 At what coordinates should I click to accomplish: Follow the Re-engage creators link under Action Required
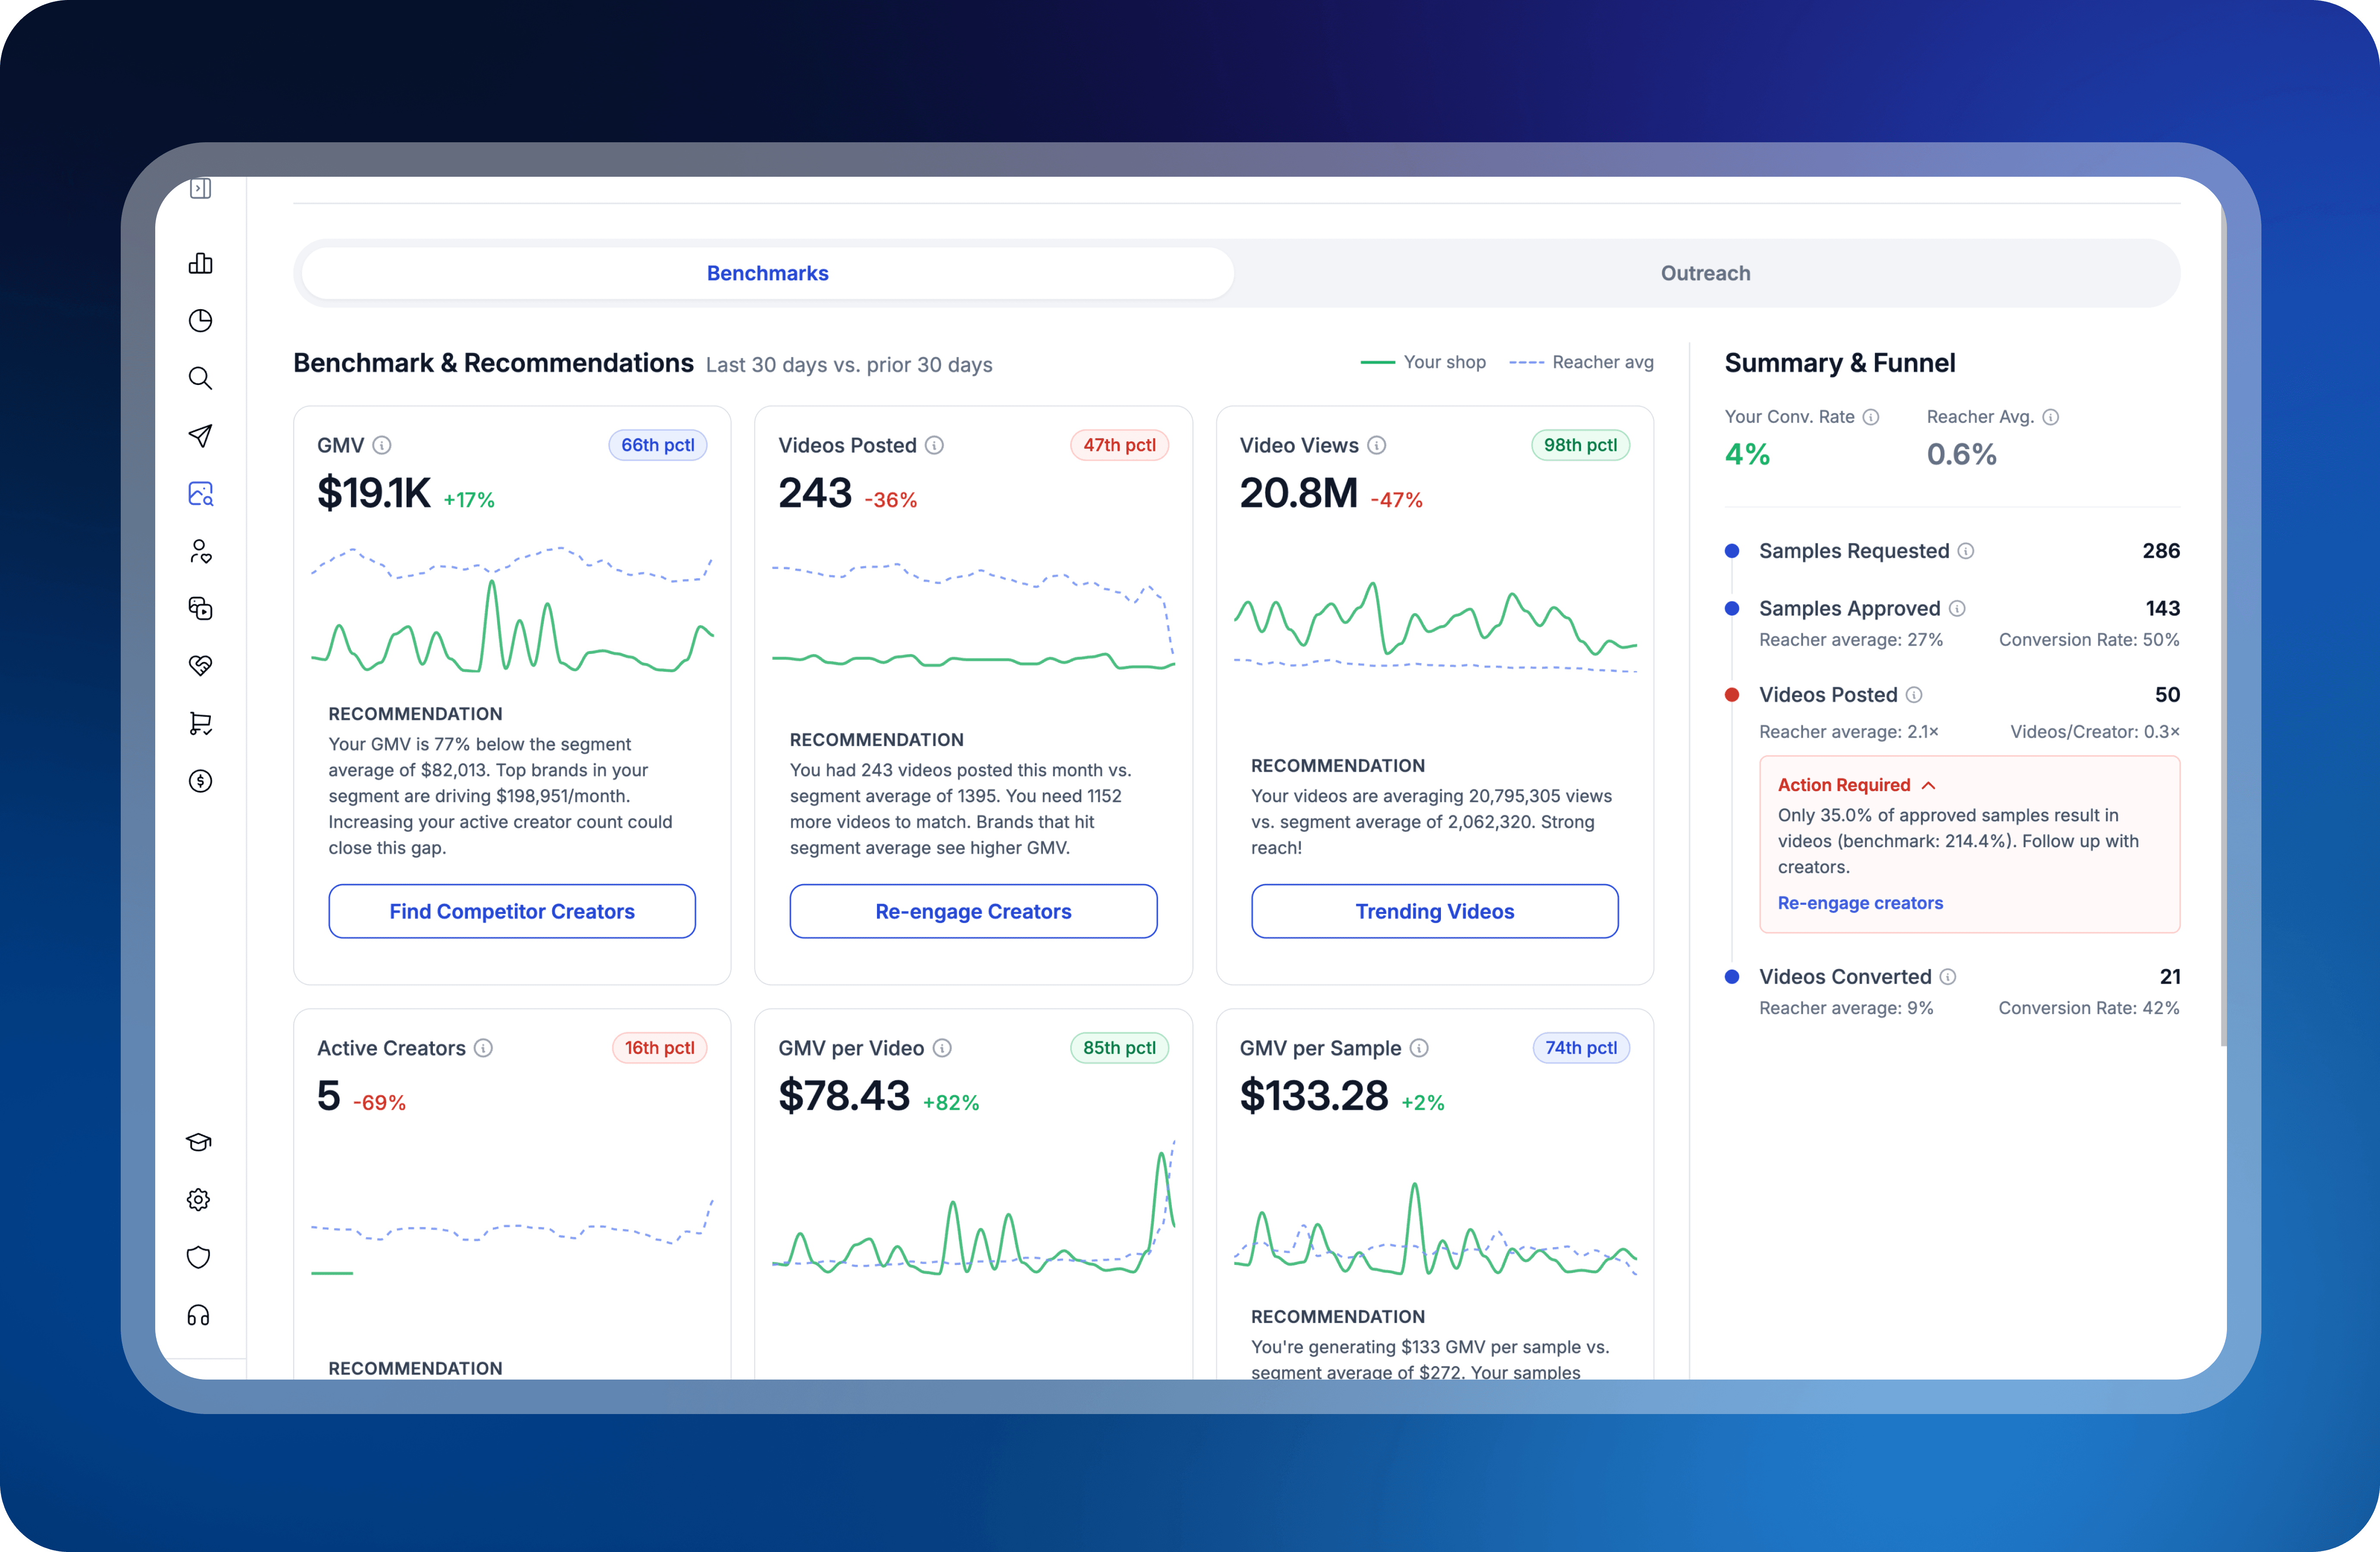tap(1860, 903)
